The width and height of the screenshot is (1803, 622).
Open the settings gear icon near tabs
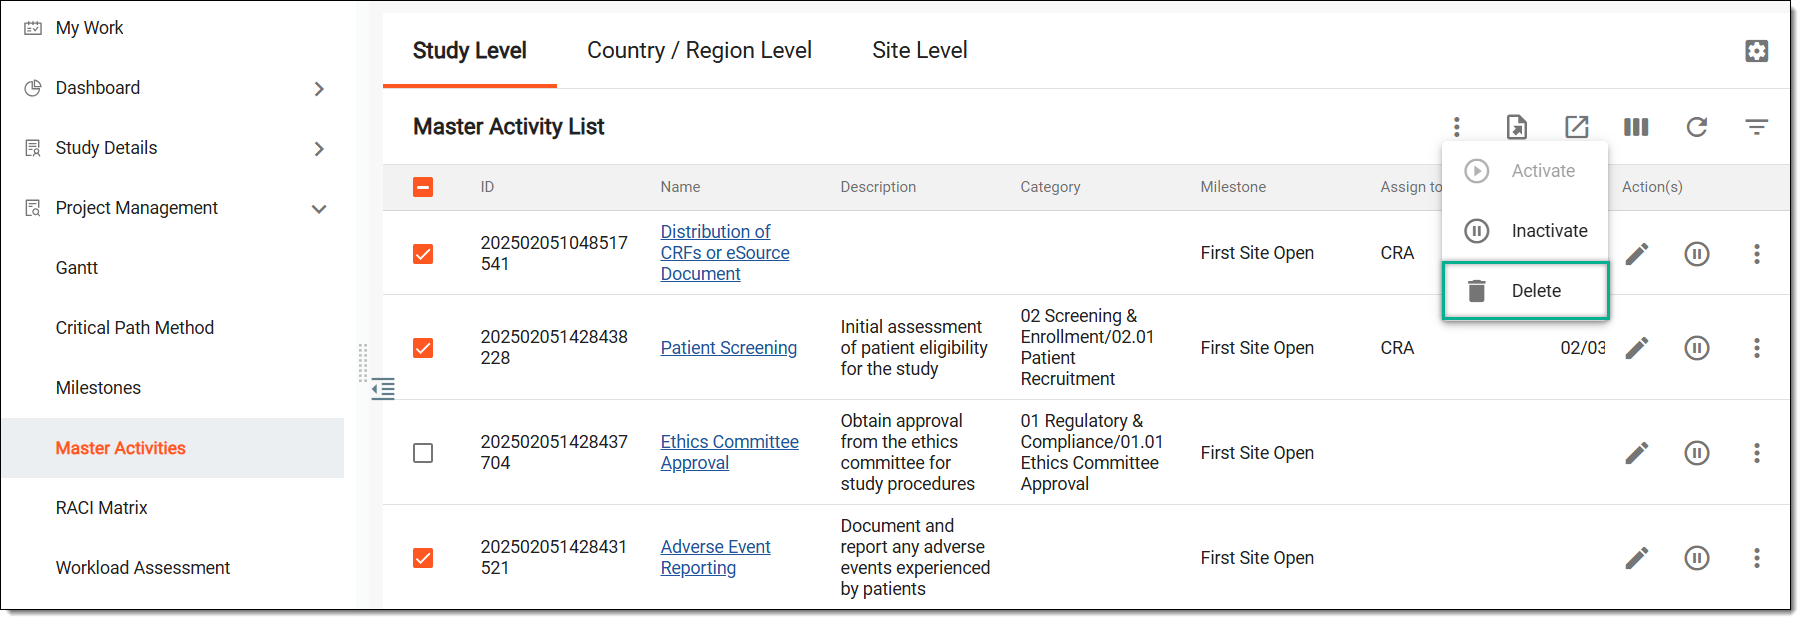[1756, 51]
